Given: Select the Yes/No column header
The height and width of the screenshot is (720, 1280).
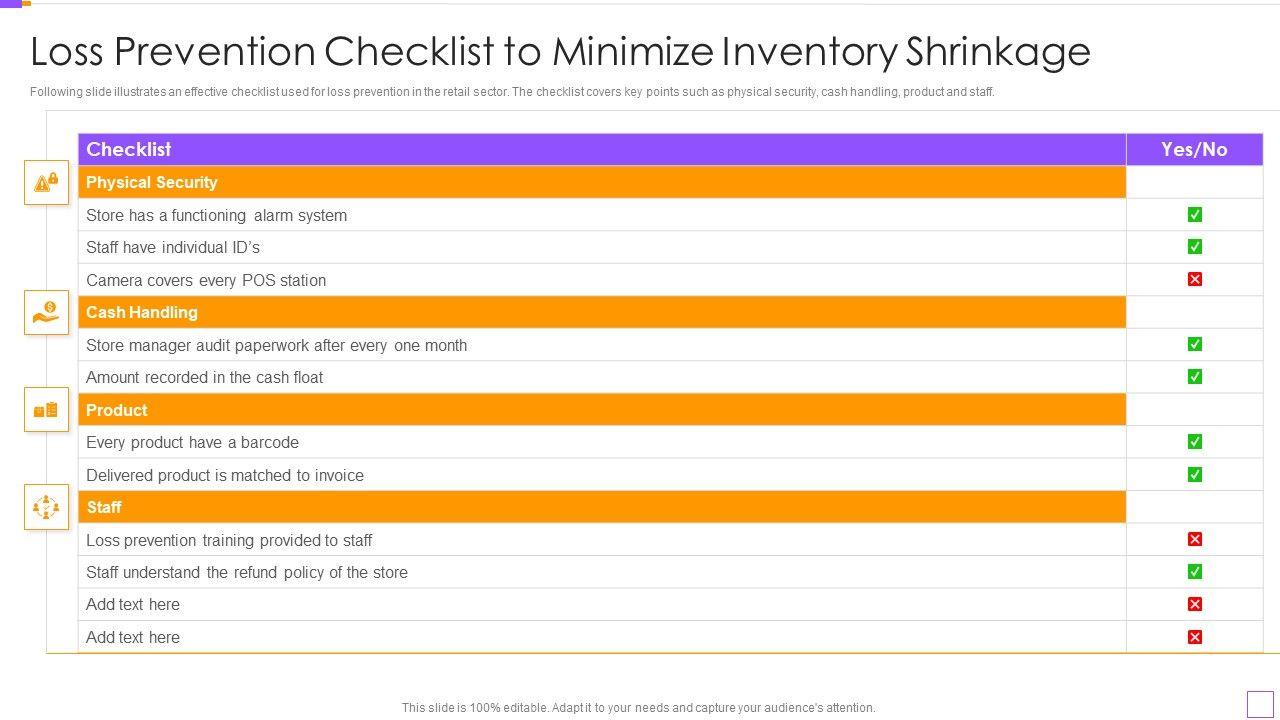Looking at the screenshot, I should 1194,149.
